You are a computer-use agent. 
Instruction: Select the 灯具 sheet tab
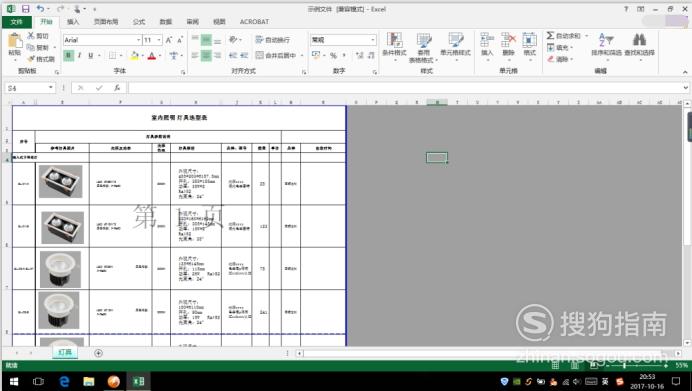65,352
